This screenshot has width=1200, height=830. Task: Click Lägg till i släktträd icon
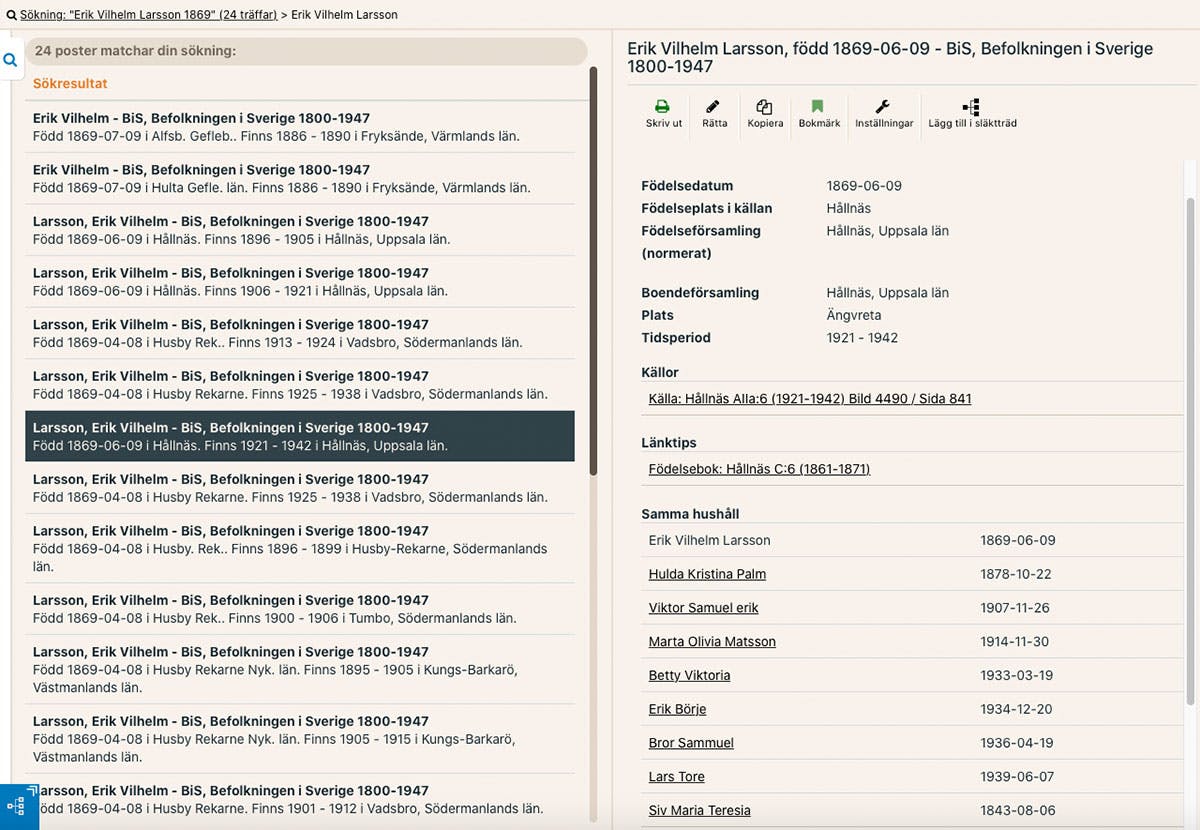click(x=971, y=107)
